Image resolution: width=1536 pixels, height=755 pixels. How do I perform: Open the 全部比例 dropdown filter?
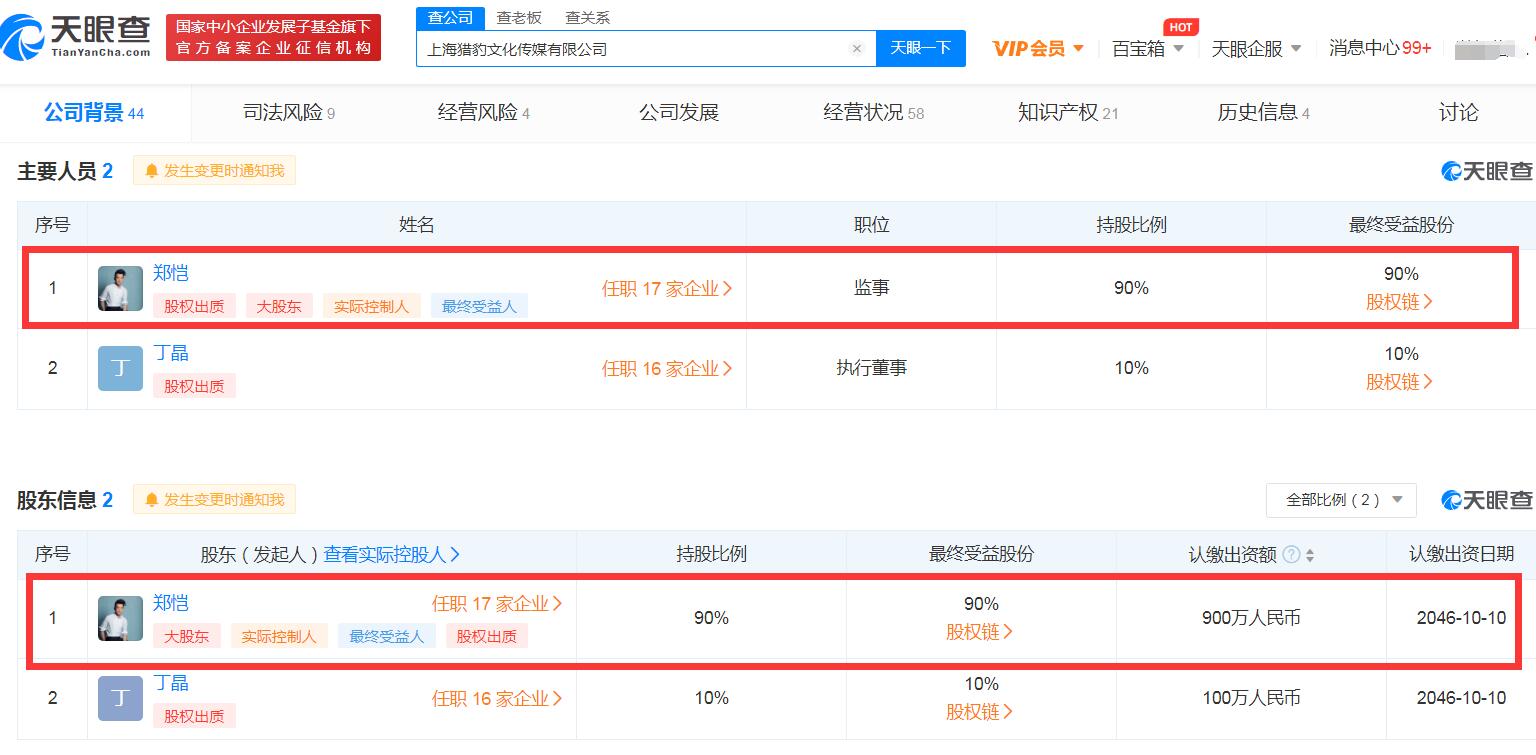(1341, 500)
